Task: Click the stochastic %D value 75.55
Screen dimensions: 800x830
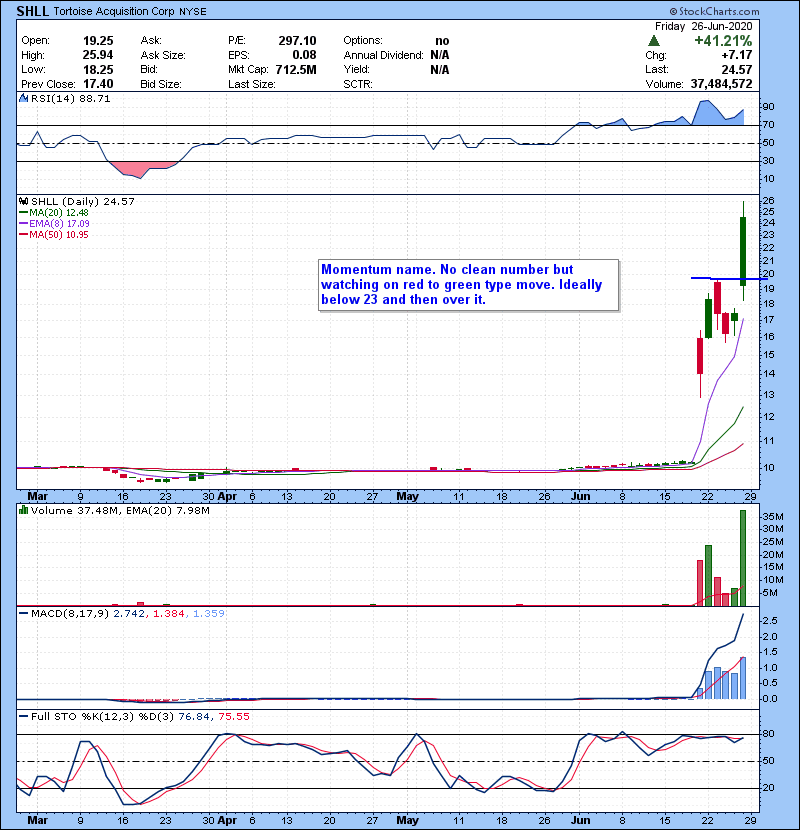Action: coord(233,717)
